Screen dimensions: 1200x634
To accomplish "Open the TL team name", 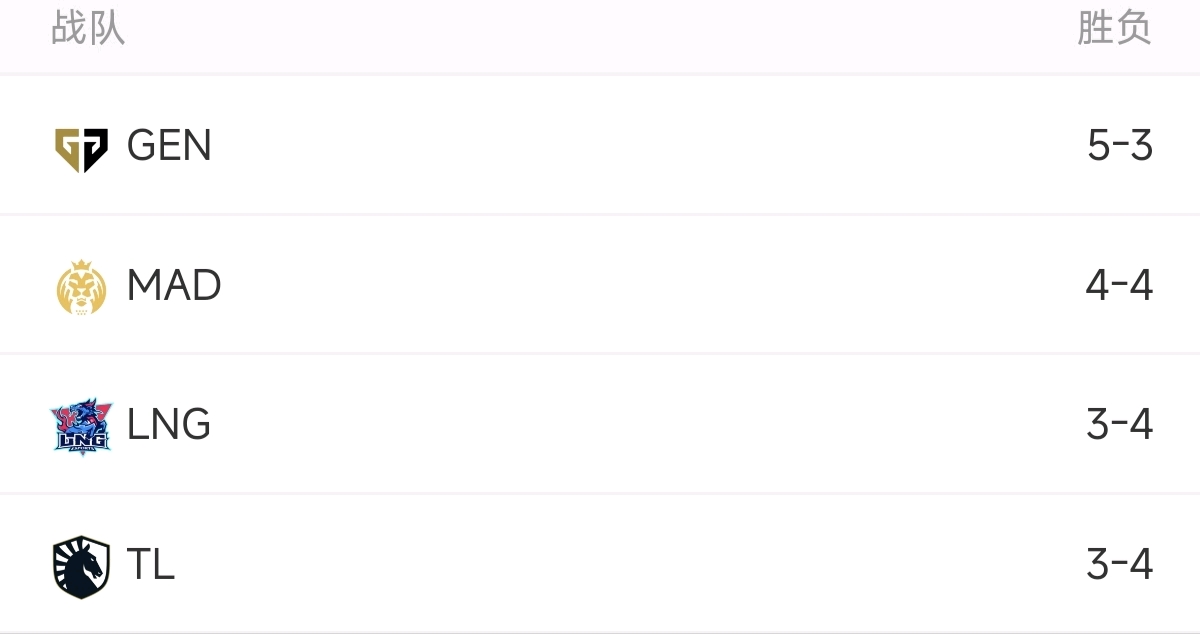I will (151, 566).
